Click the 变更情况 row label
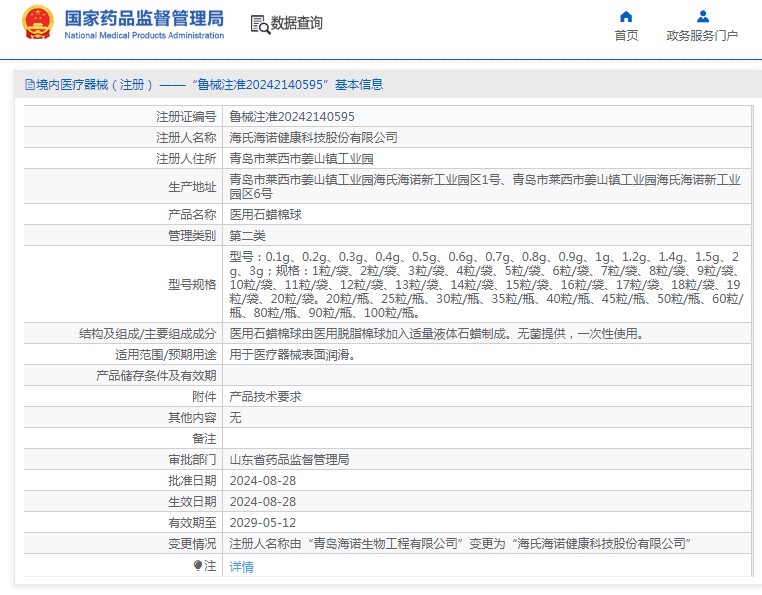 click(192, 543)
